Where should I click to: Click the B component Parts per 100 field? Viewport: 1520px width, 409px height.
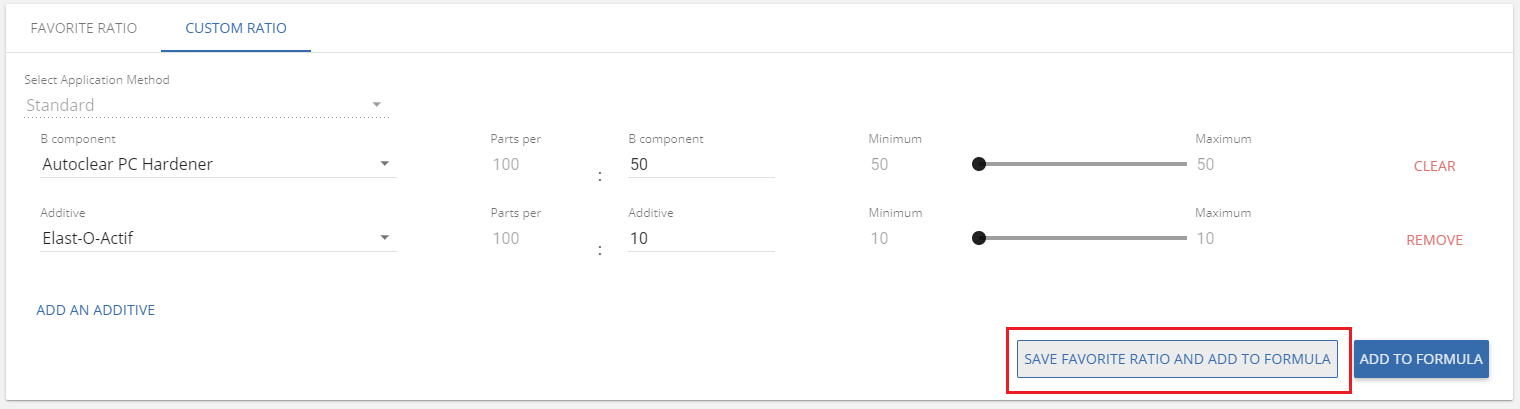point(533,164)
